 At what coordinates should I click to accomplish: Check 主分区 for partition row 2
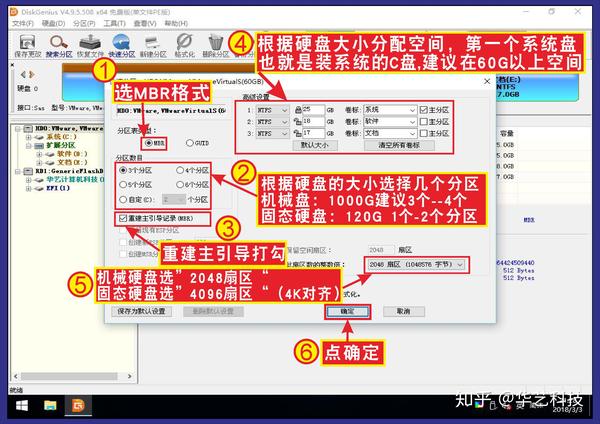coord(423,122)
